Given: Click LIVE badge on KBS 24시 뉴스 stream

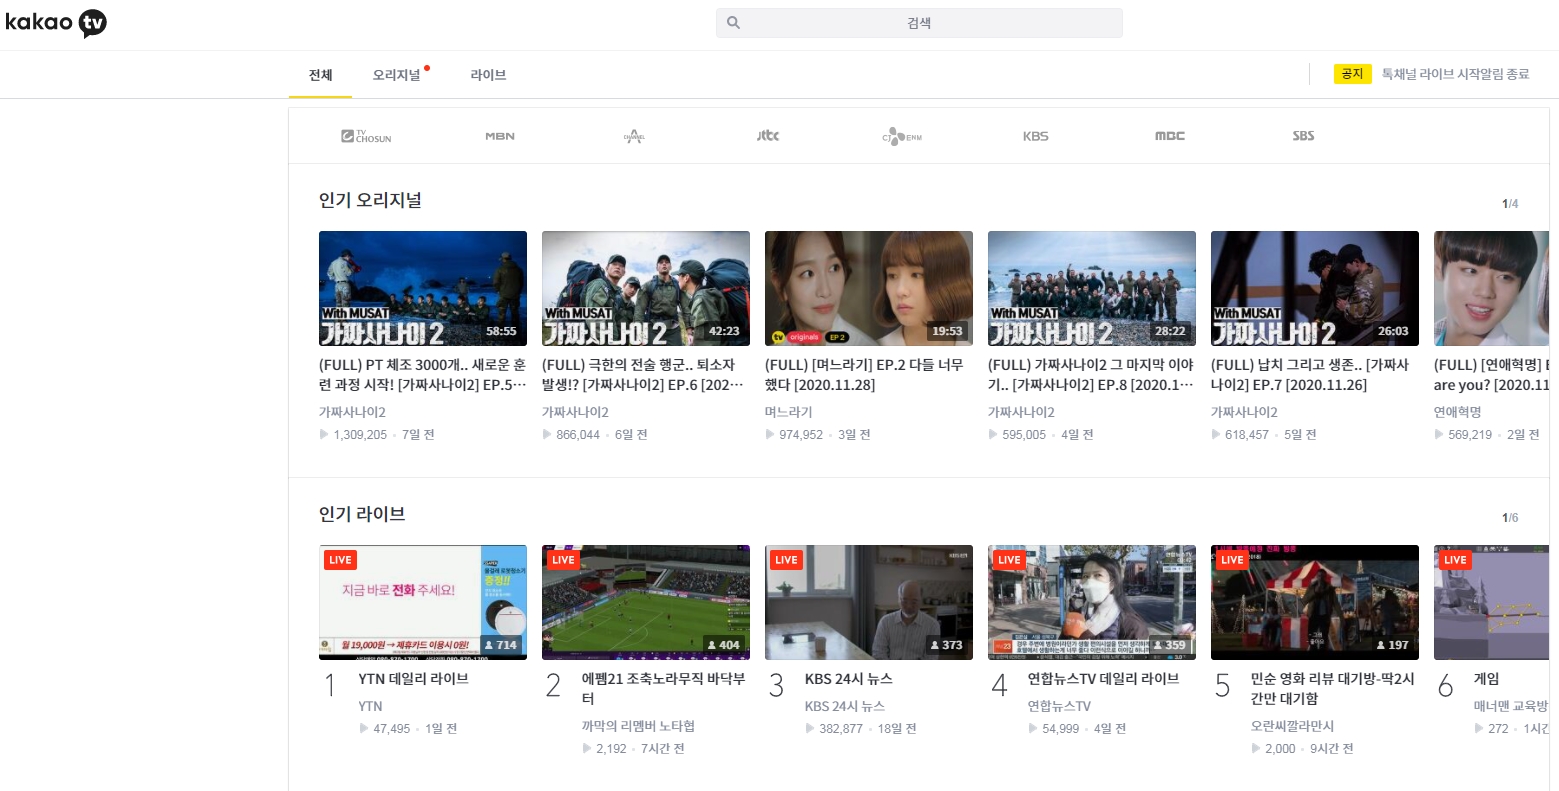Looking at the screenshot, I should coord(787,560).
